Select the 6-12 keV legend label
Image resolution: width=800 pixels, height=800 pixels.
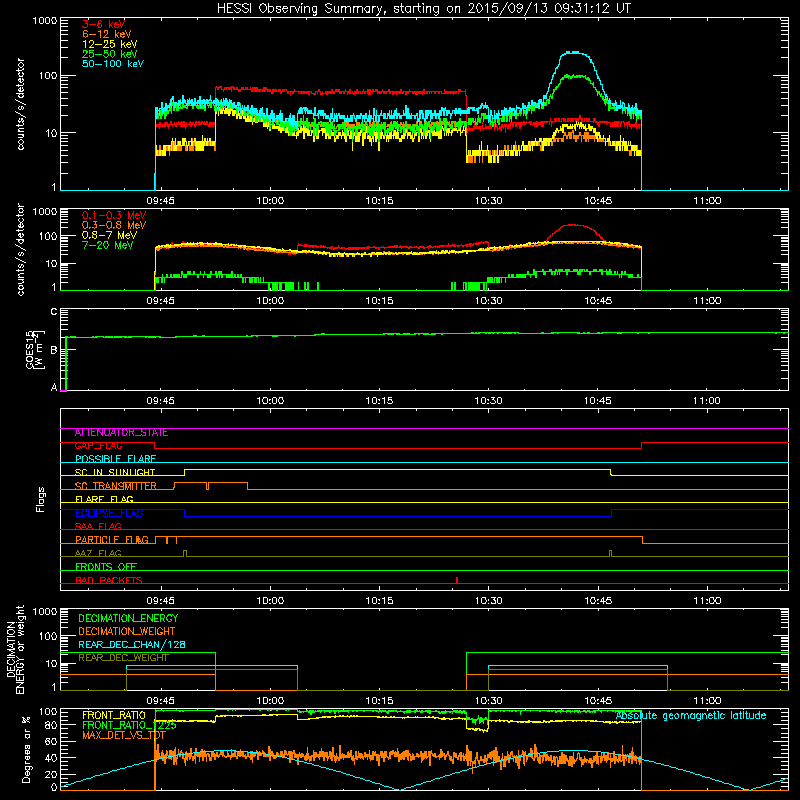click(107, 34)
